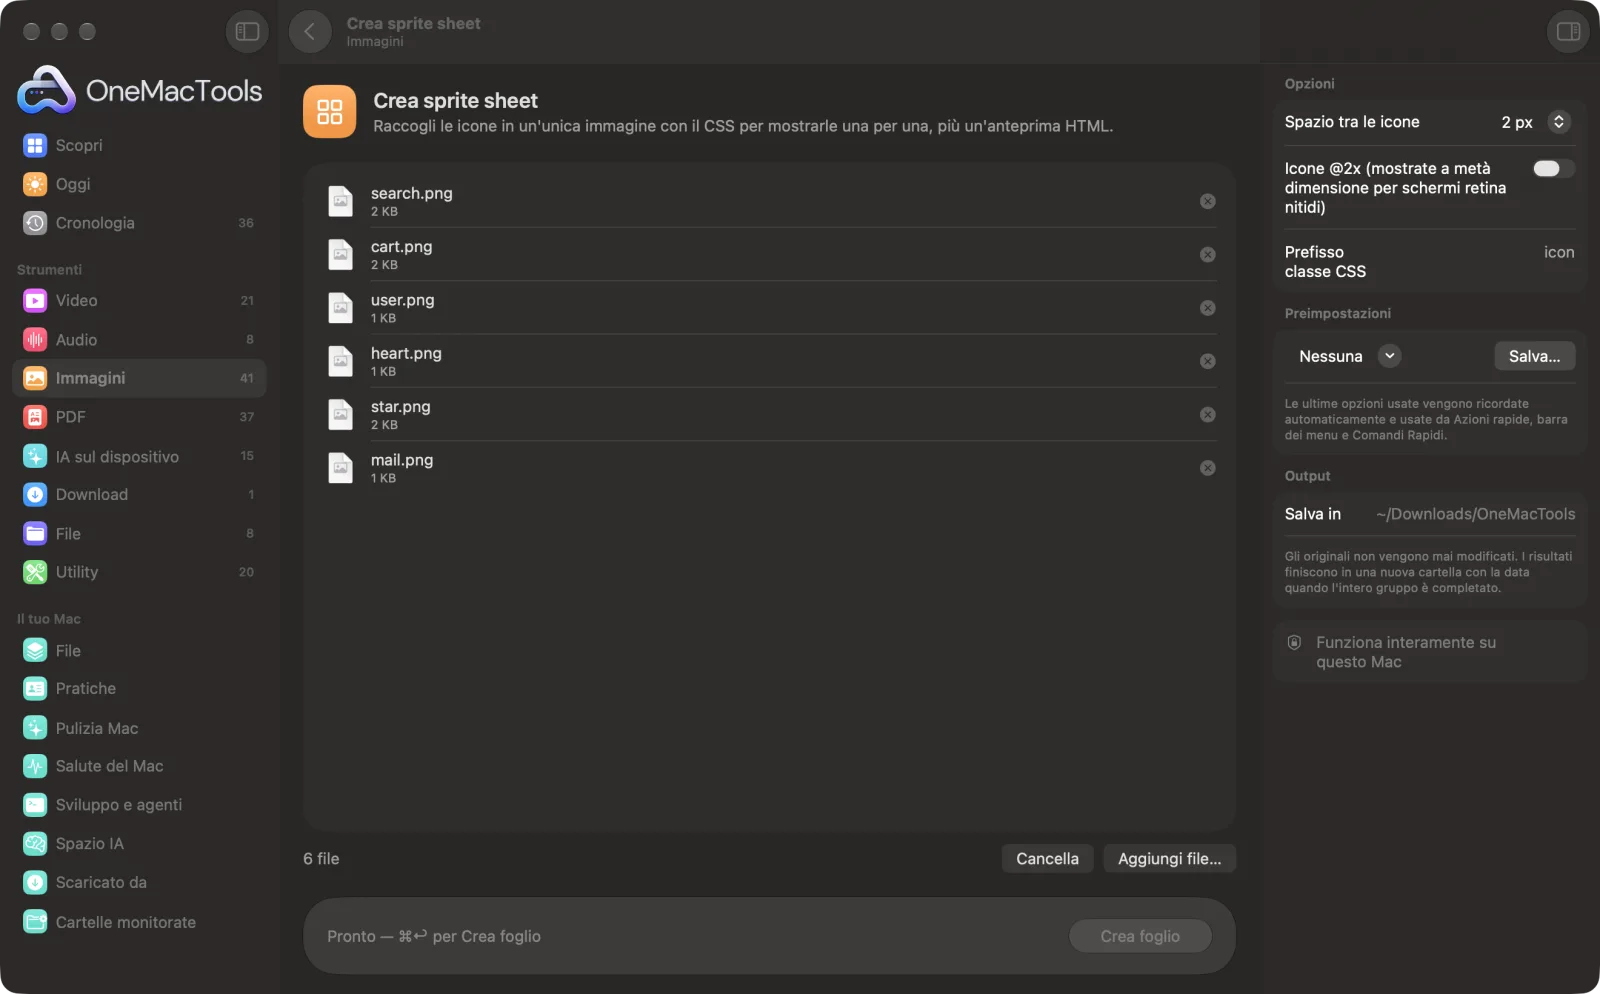This screenshot has height=994, width=1600.
Task: Remove user.png from the list
Action: [1208, 308]
